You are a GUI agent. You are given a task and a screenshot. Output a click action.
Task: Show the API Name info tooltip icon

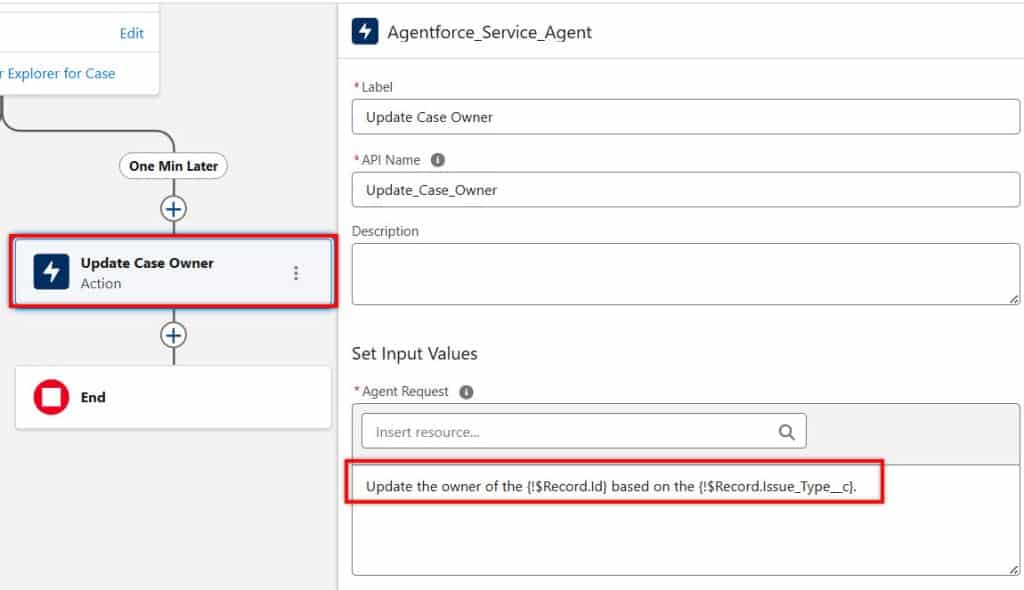pos(438,159)
